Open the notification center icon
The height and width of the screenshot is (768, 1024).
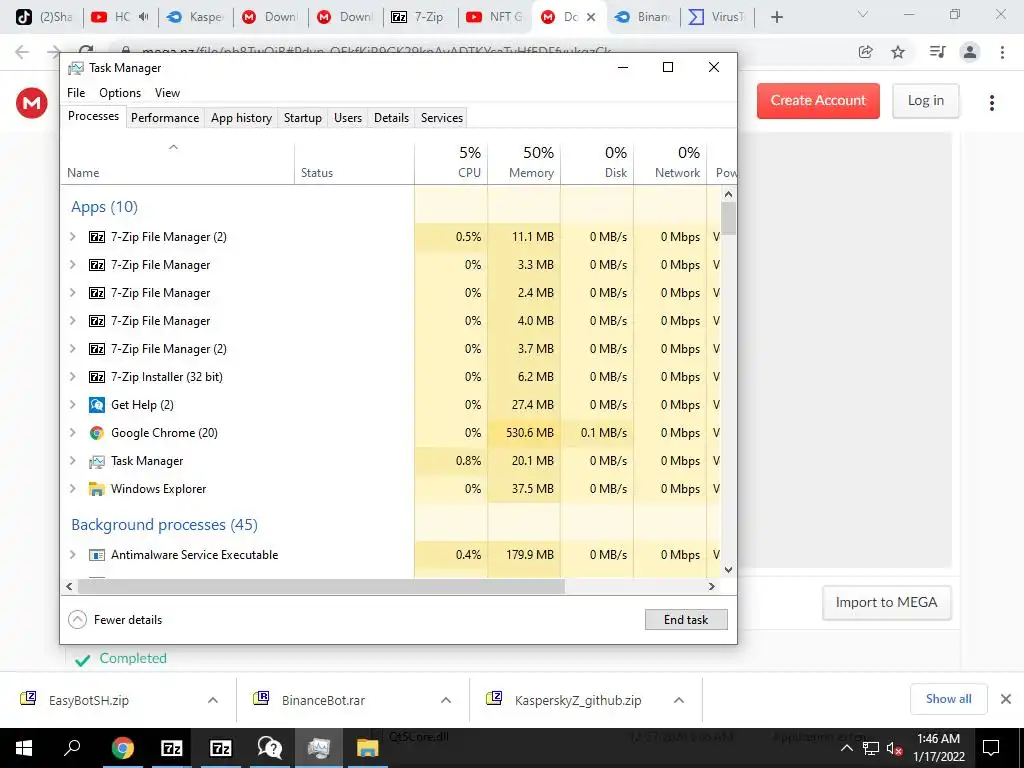pos(991,748)
